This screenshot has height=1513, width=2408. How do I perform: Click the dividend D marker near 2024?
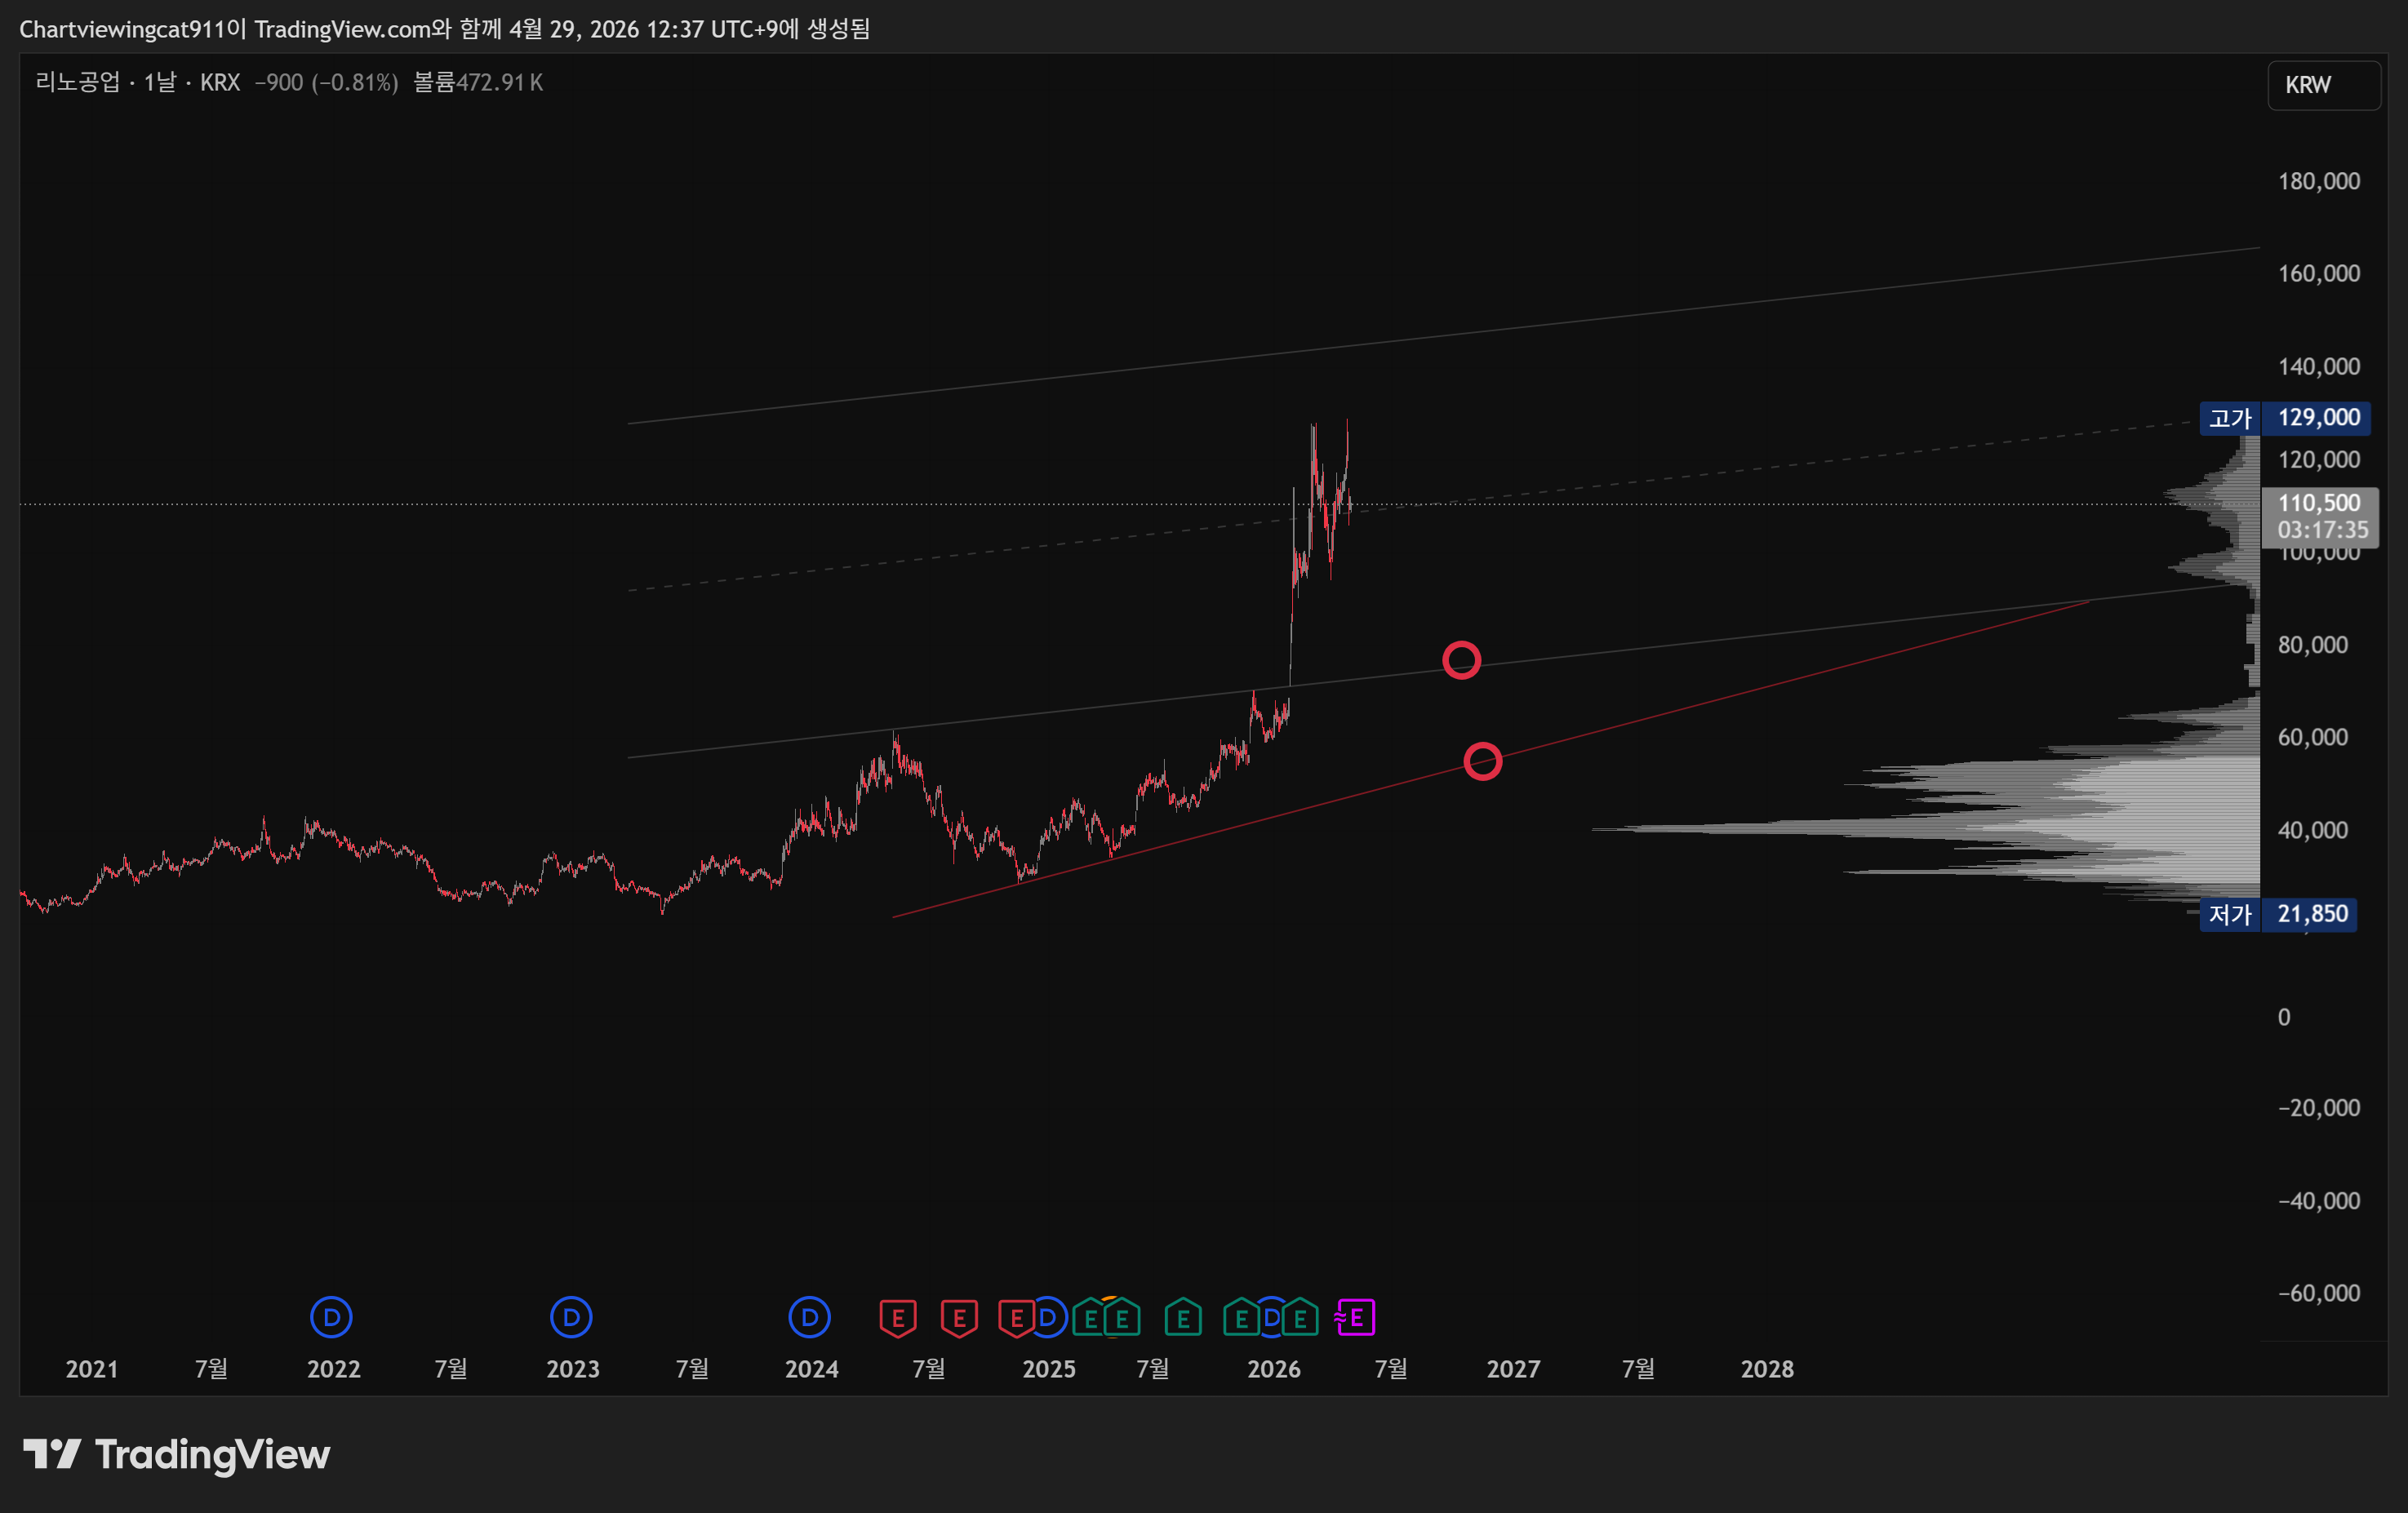point(809,1318)
